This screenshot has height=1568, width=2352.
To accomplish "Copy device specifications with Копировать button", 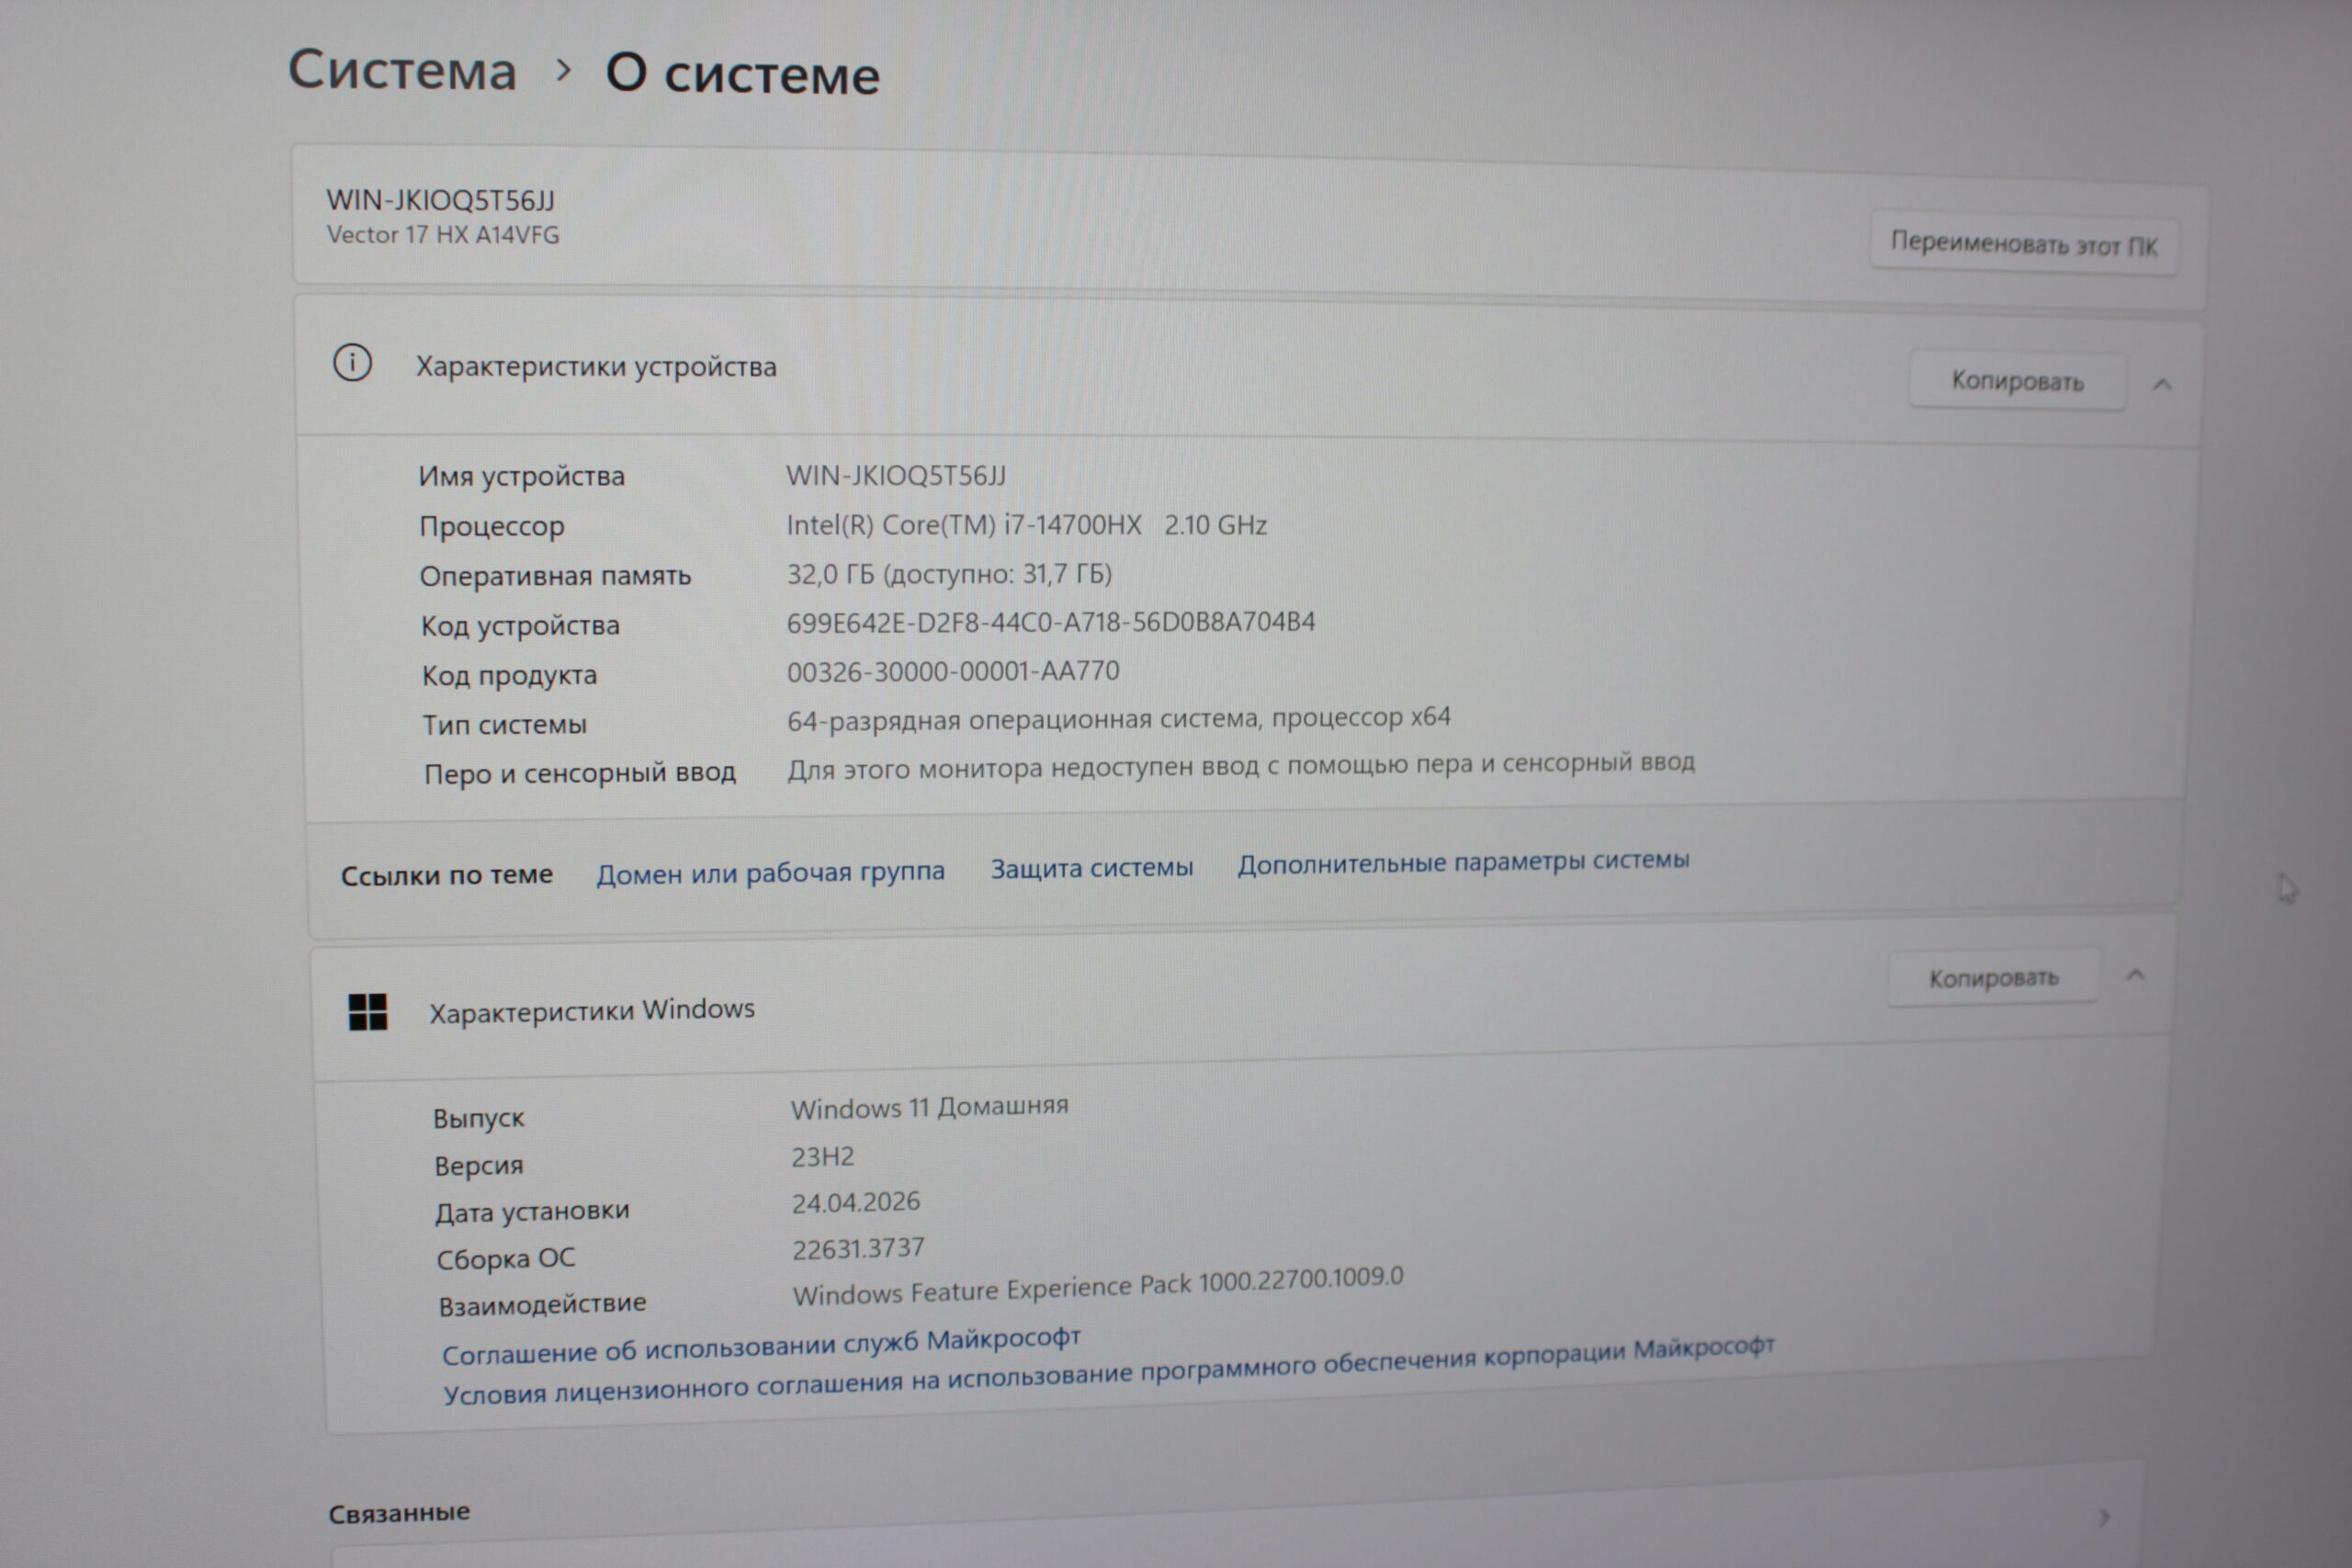I will [2016, 381].
